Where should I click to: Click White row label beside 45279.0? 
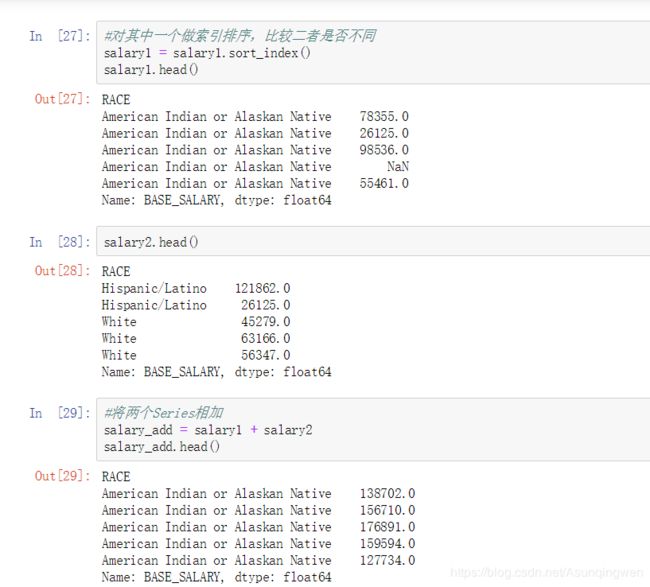[119, 322]
